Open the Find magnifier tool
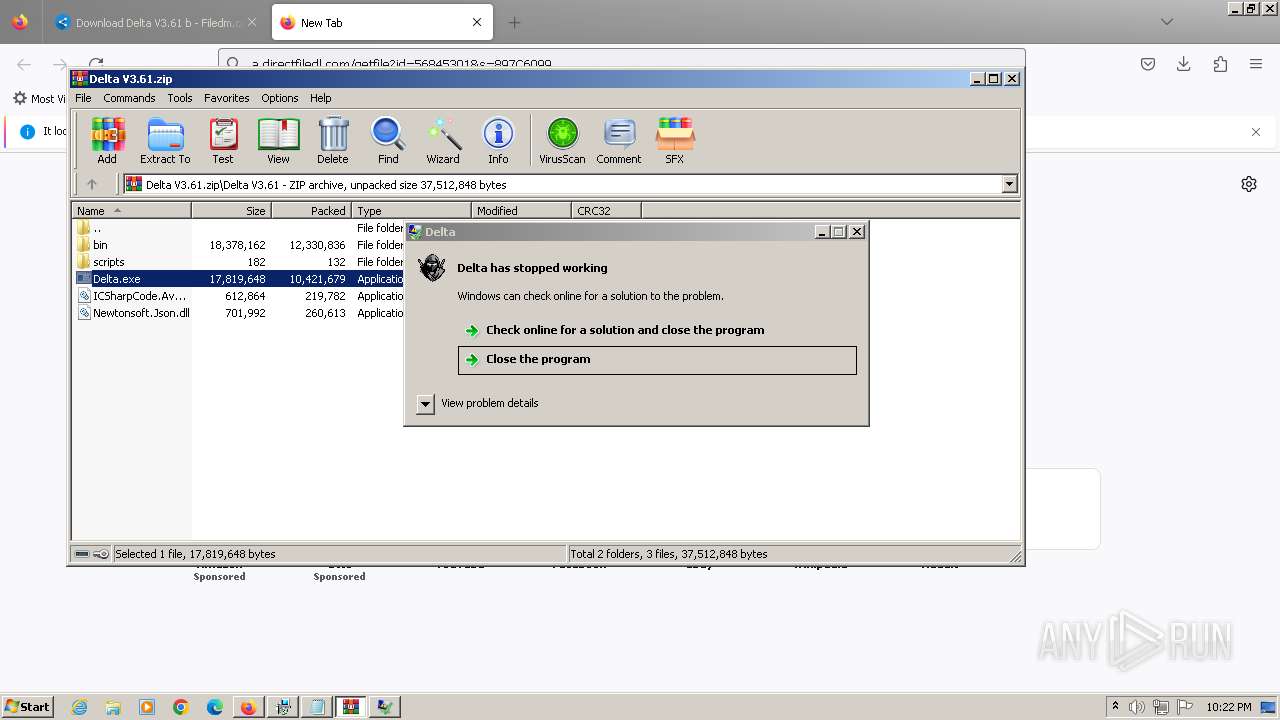This screenshot has height=720, width=1280. tap(388, 140)
